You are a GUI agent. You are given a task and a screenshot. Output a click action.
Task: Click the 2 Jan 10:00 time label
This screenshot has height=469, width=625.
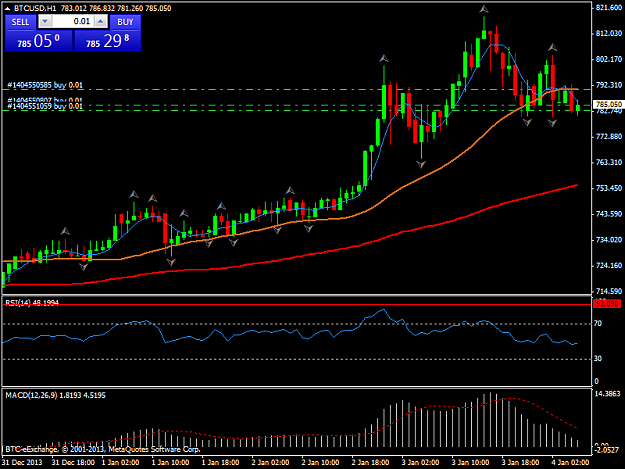[320, 462]
